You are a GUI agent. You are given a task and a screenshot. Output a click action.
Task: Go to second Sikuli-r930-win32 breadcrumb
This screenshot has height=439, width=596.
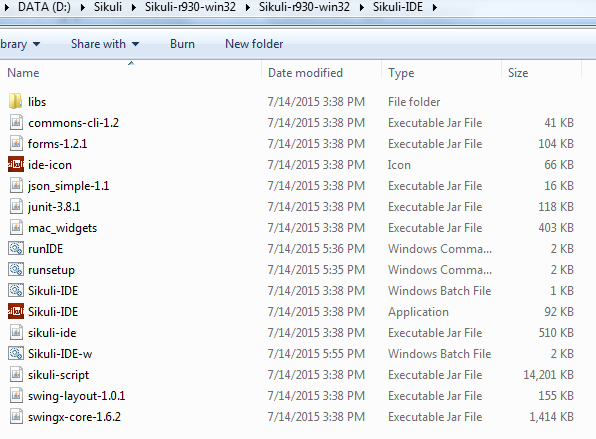coord(304,7)
